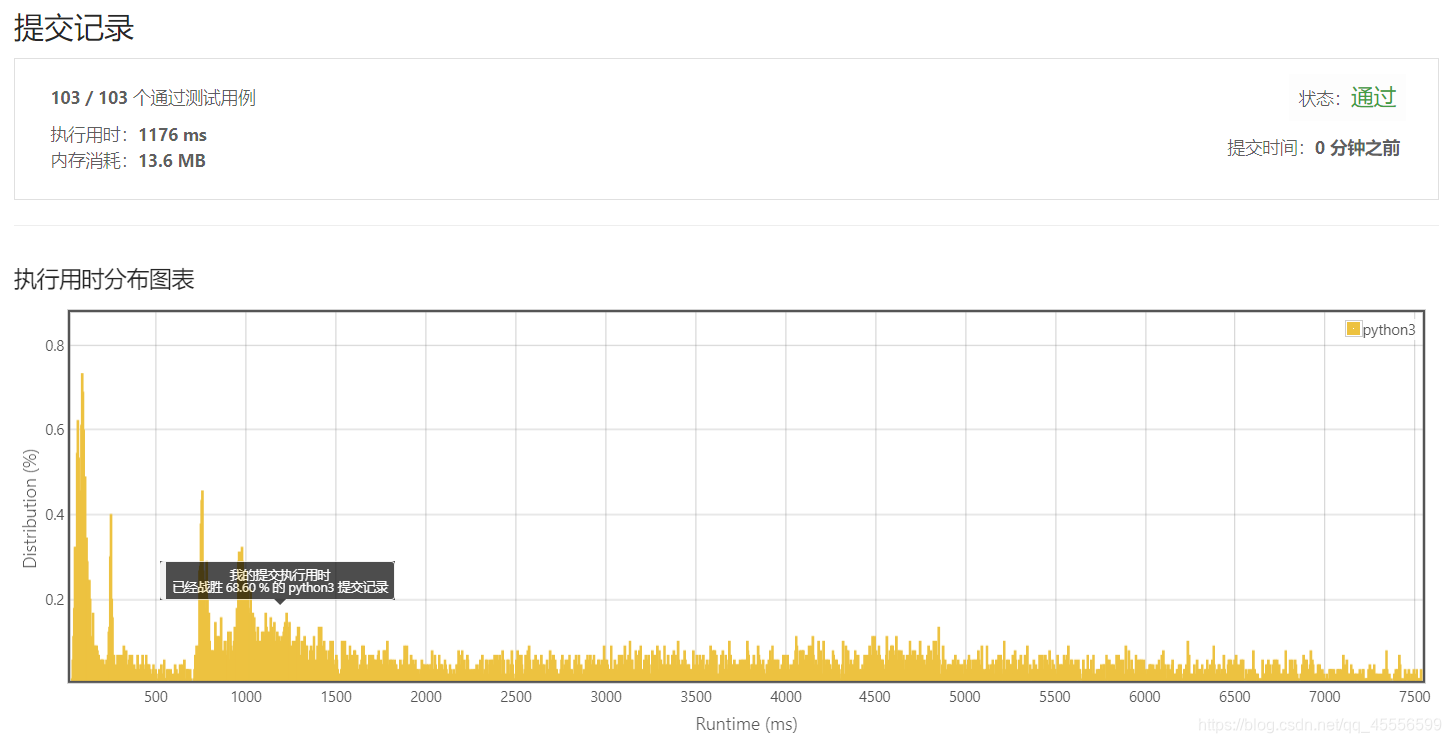
Task: Click the 0 分钟之前 submission time
Action: (x=1357, y=148)
